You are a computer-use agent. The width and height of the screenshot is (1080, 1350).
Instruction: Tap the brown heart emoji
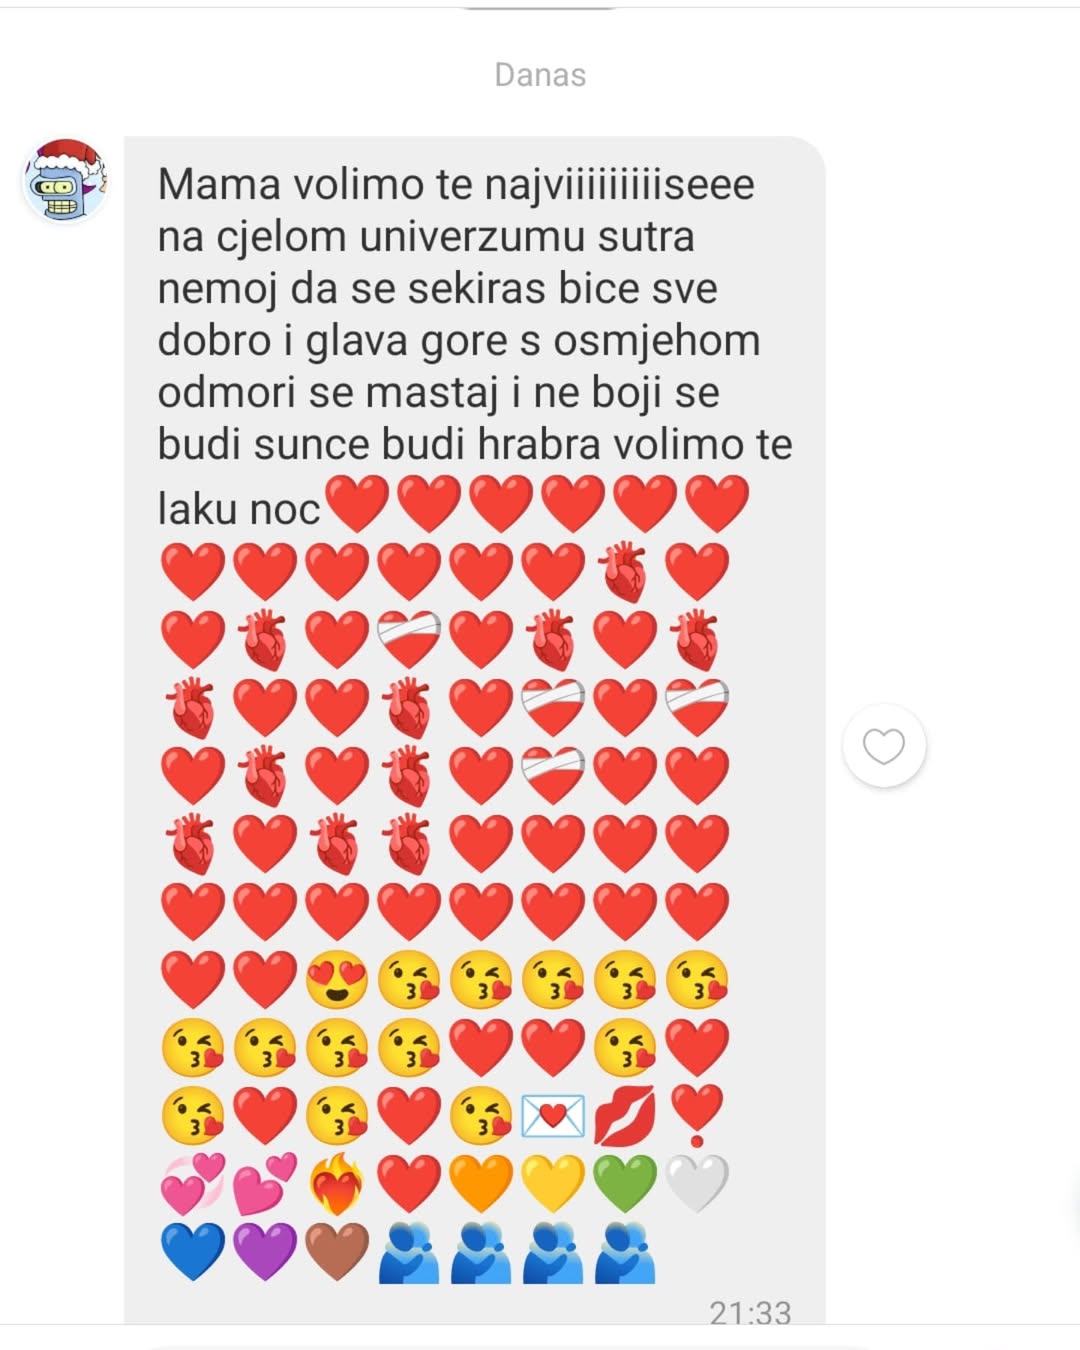click(x=337, y=1252)
